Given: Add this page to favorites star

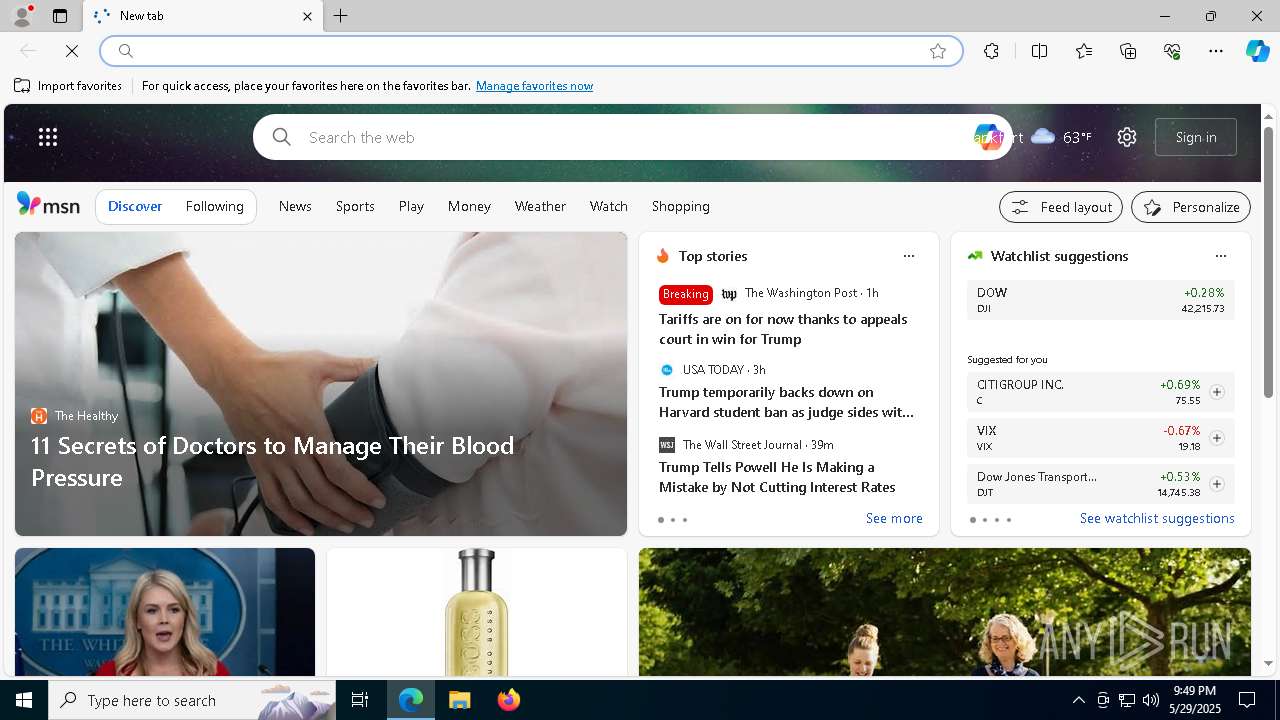Looking at the screenshot, I should (x=938, y=51).
